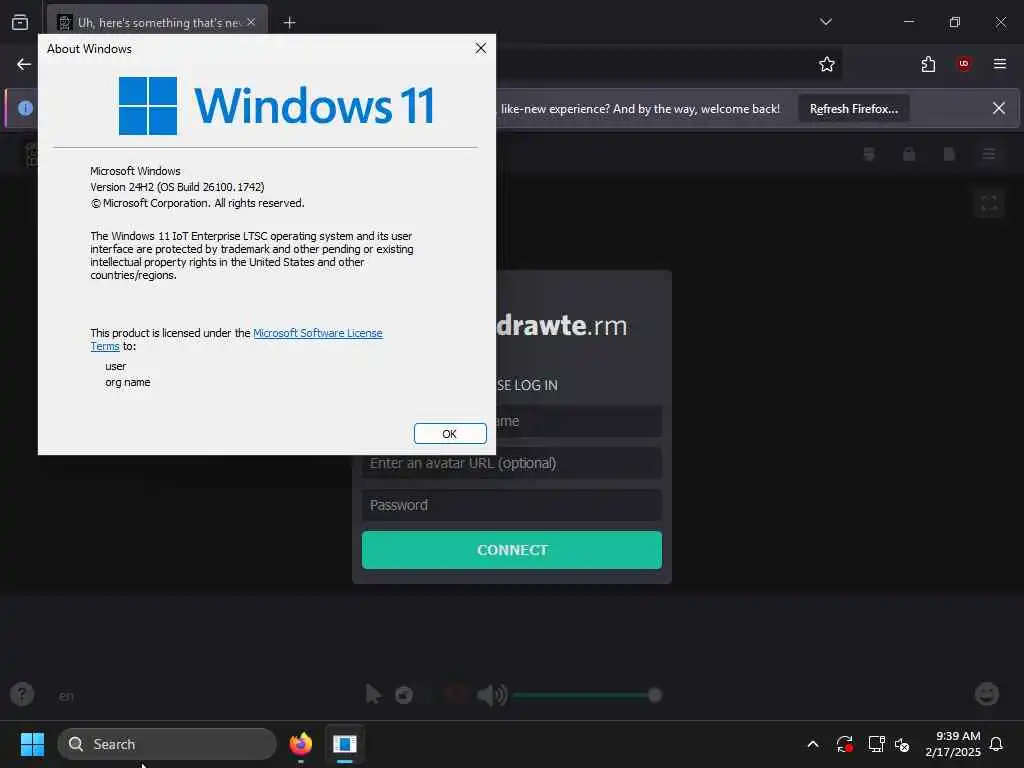Open the Windows Start menu
The image size is (1024, 768).
(32, 744)
